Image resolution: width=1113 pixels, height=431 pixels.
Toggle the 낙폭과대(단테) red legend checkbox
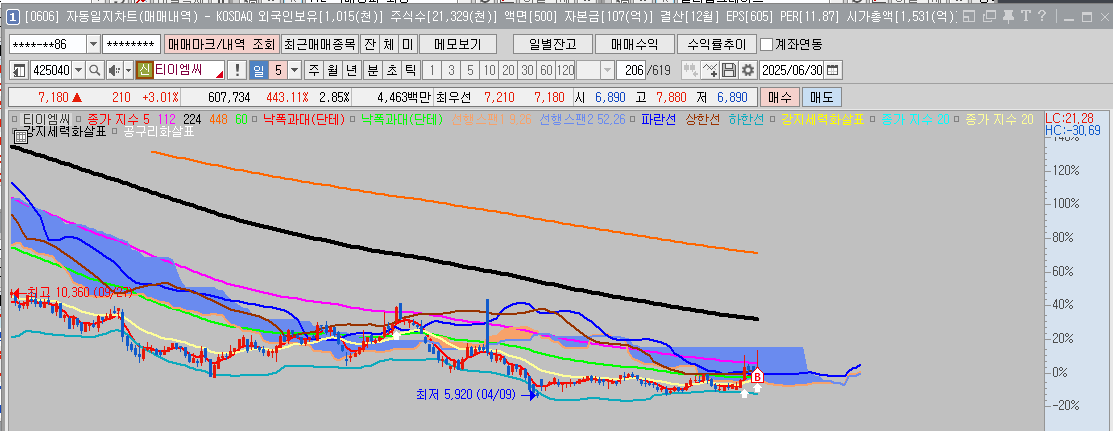tap(257, 119)
